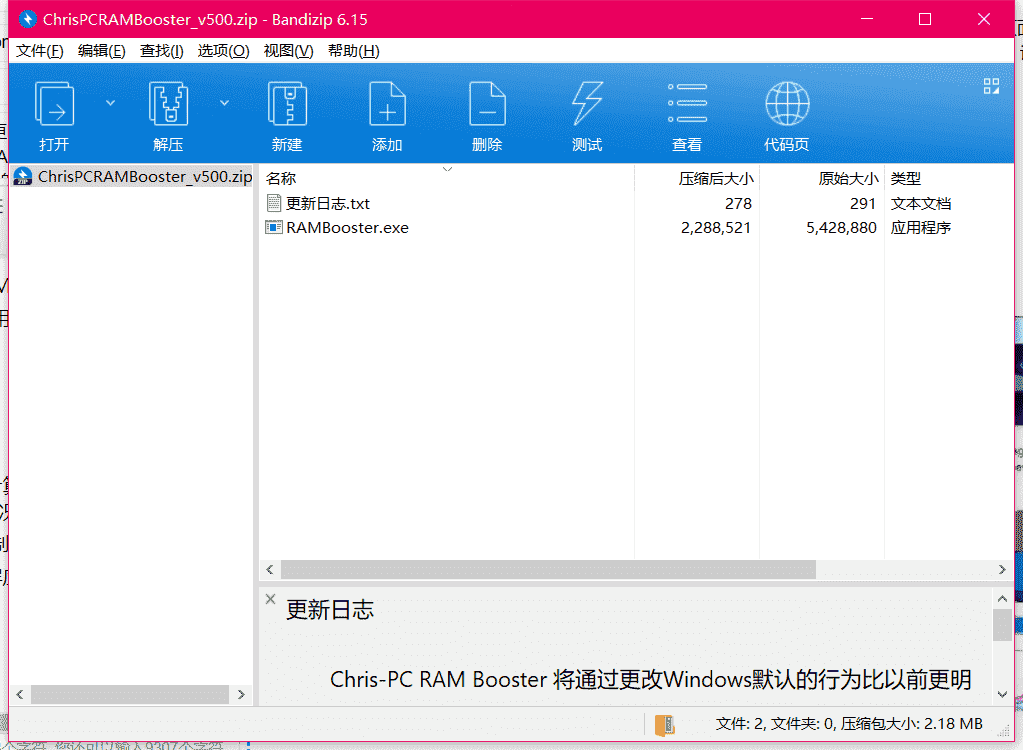Click the 291 original size cell
This screenshot has height=750, width=1023.
click(x=863, y=203)
